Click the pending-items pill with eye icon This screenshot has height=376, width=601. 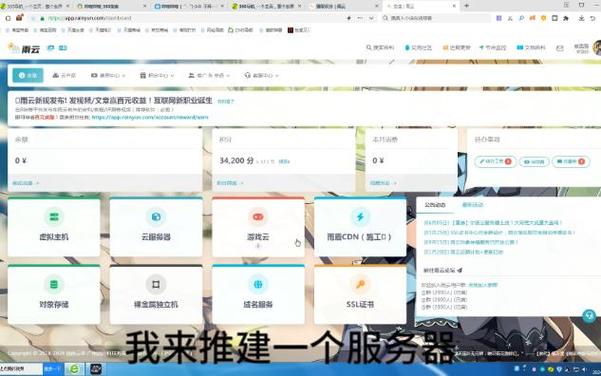(534, 162)
